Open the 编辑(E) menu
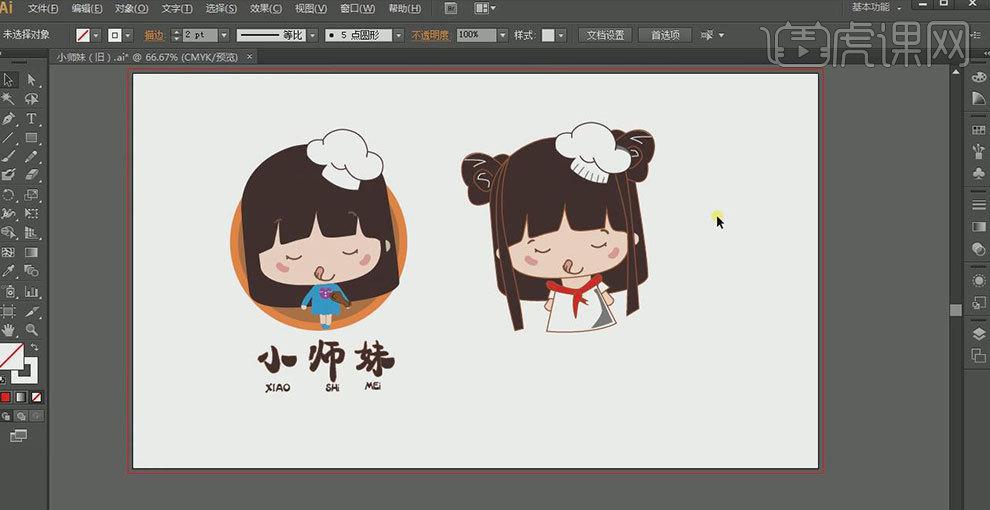This screenshot has width=990, height=510. coord(88,9)
